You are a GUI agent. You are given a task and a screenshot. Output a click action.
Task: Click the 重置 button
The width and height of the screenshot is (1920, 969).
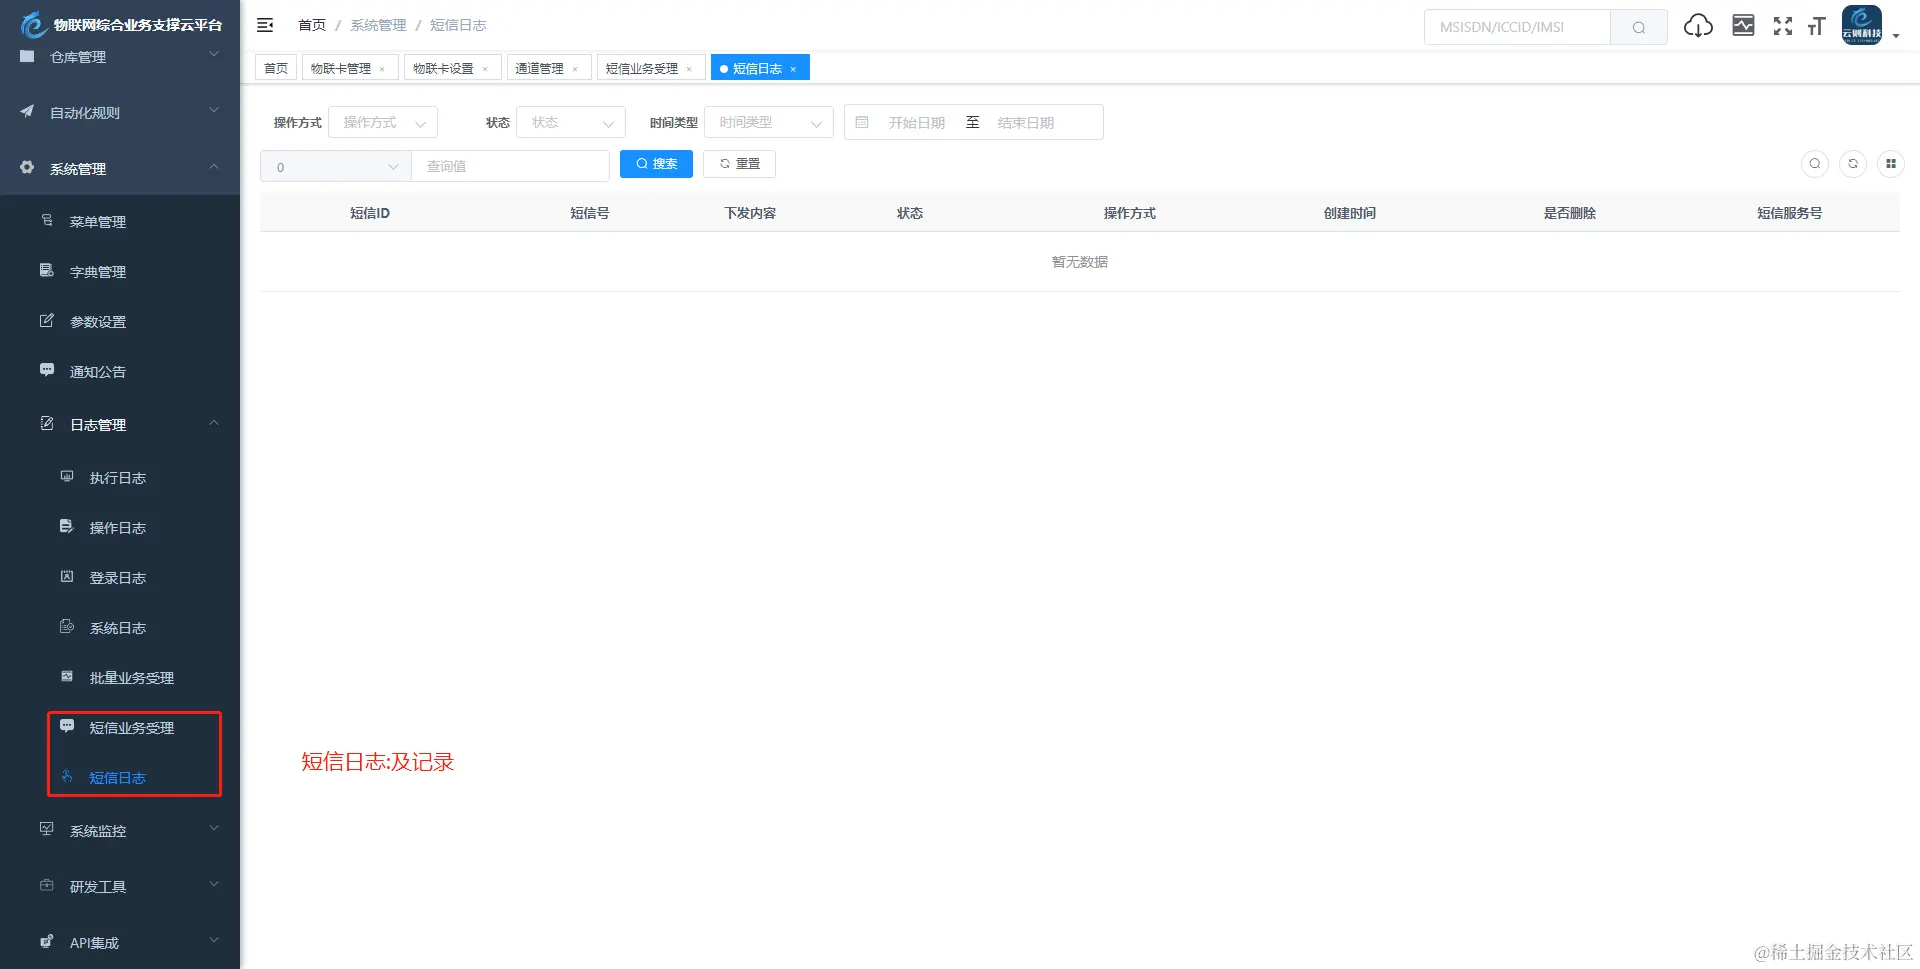pyautogui.click(x=740, y=164)
